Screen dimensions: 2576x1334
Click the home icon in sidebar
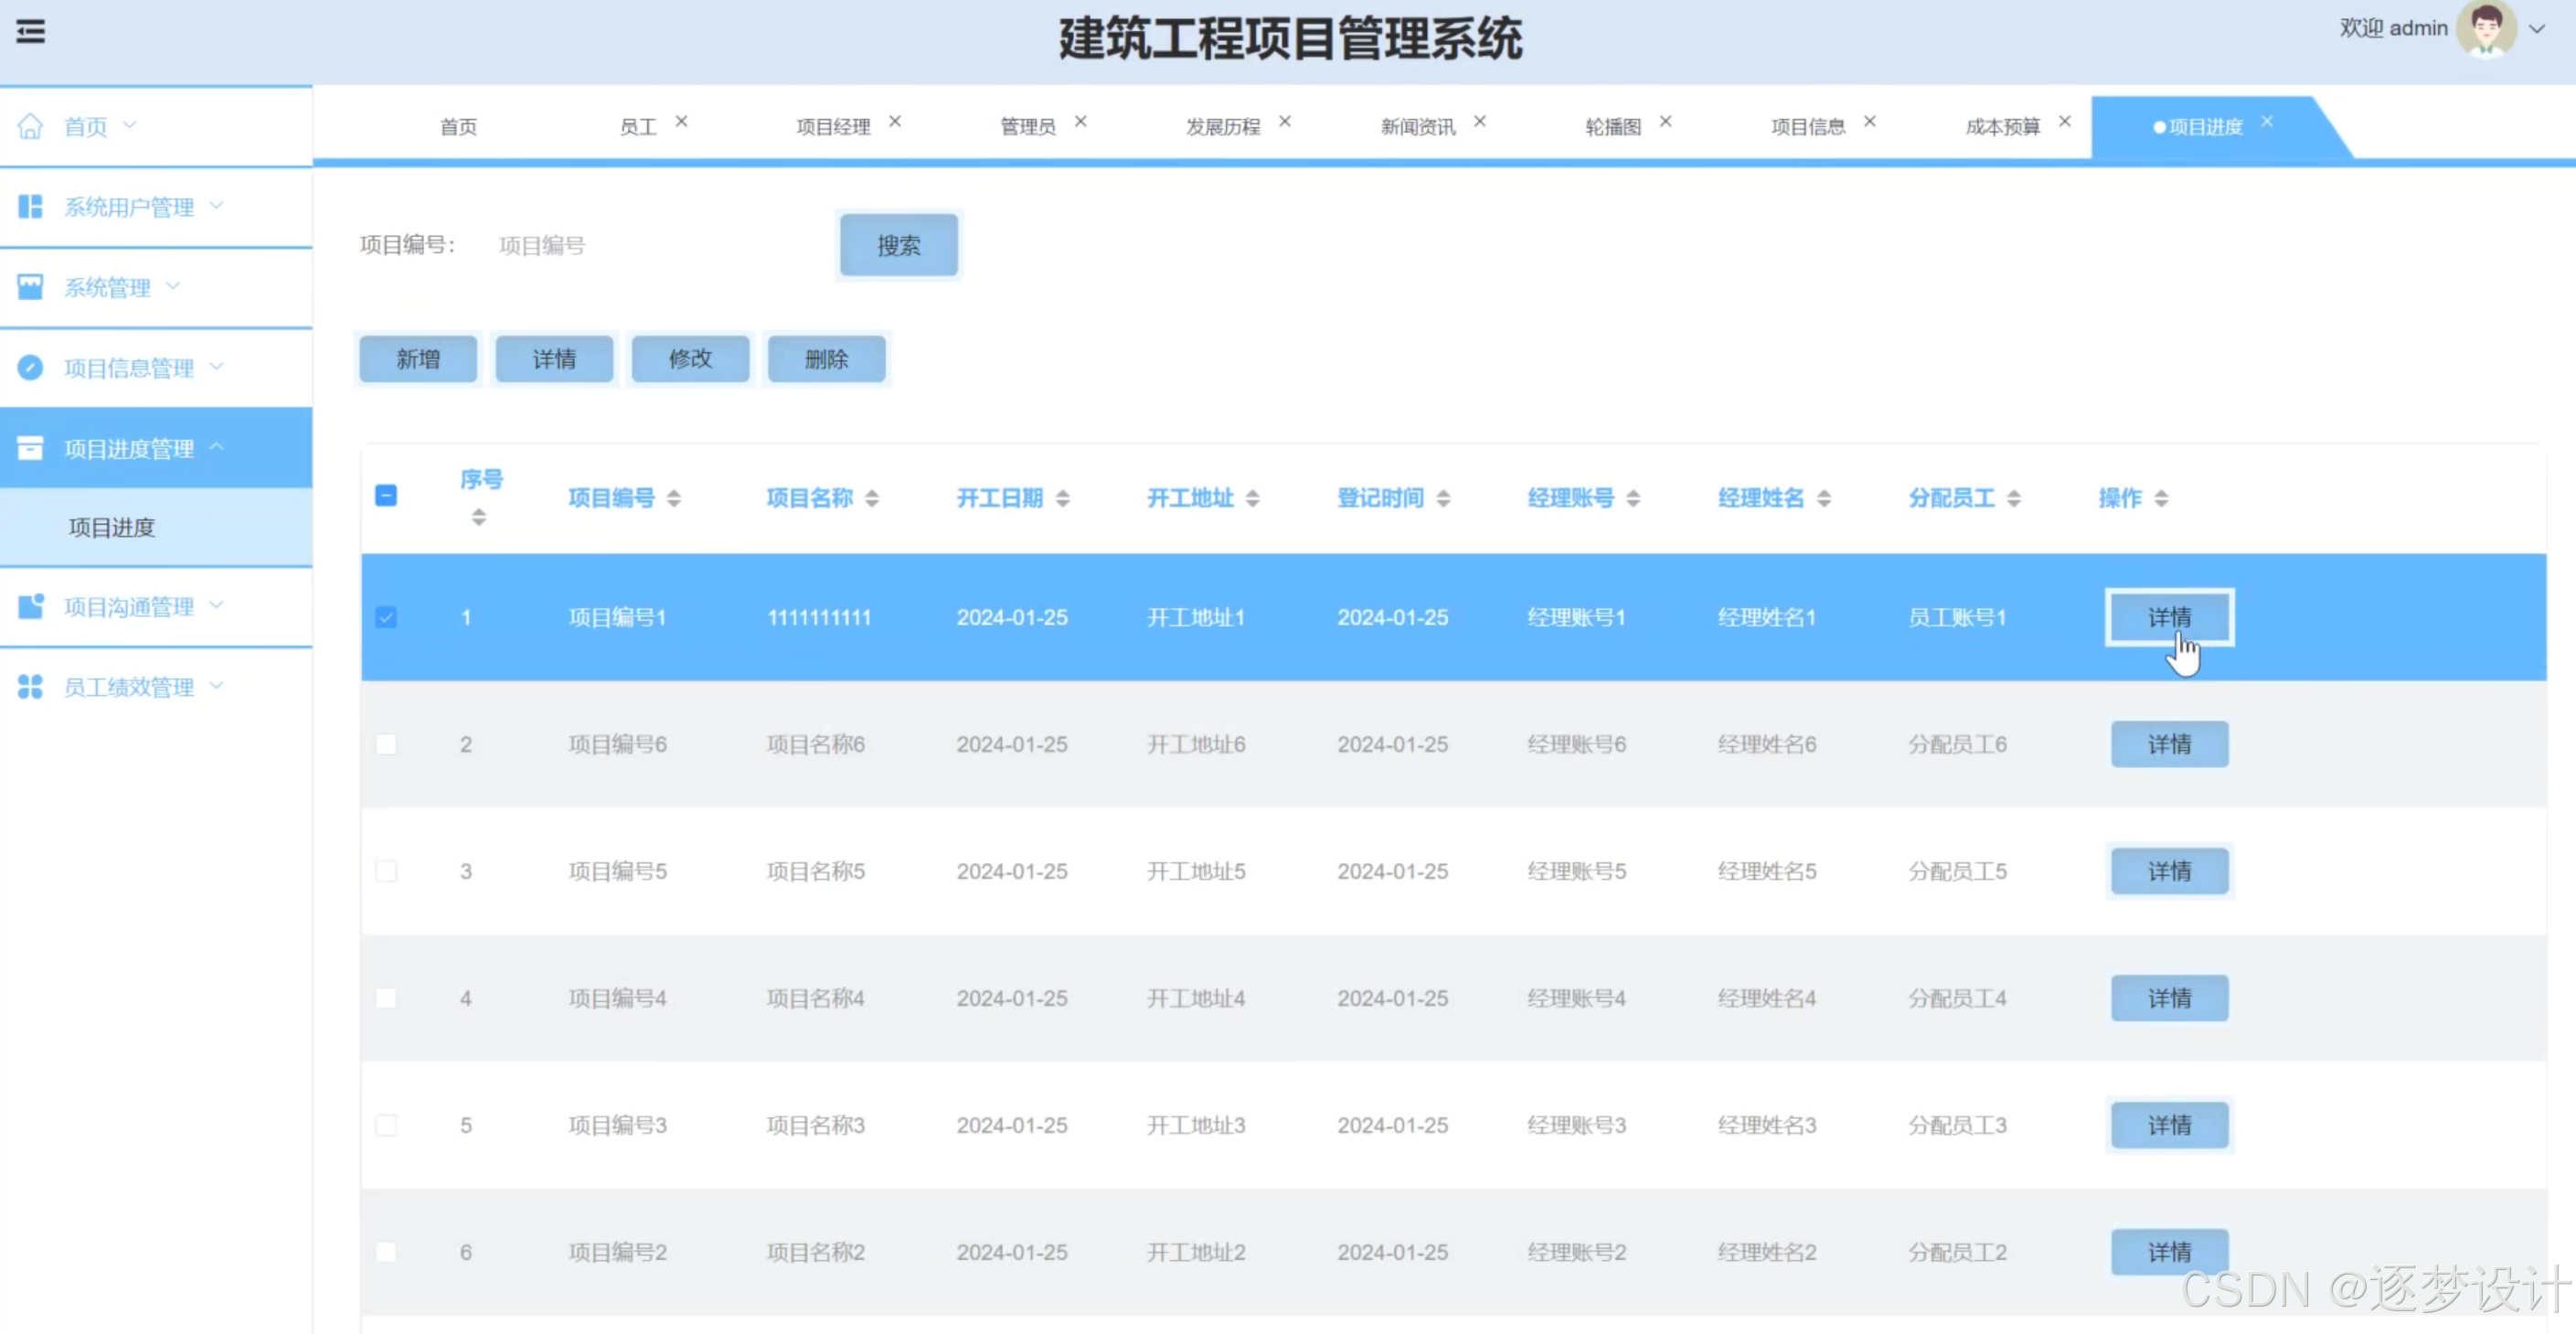coord(31,126)
